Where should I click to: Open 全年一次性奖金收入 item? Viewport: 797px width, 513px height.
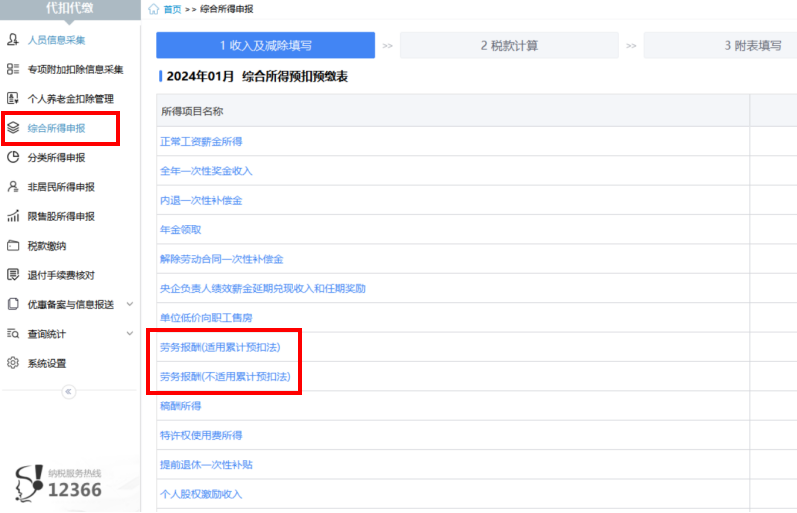[206, 171]
